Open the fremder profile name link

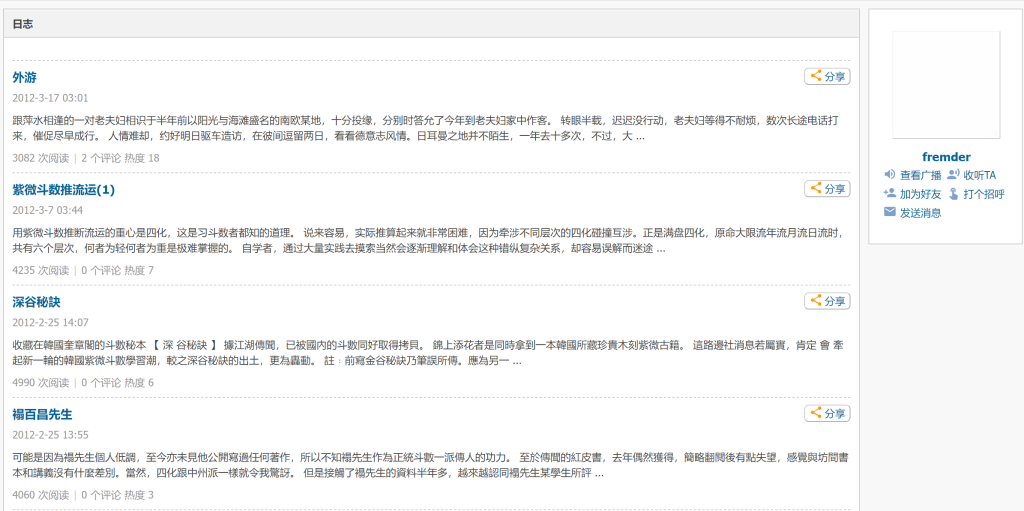[x=946, y=157]
